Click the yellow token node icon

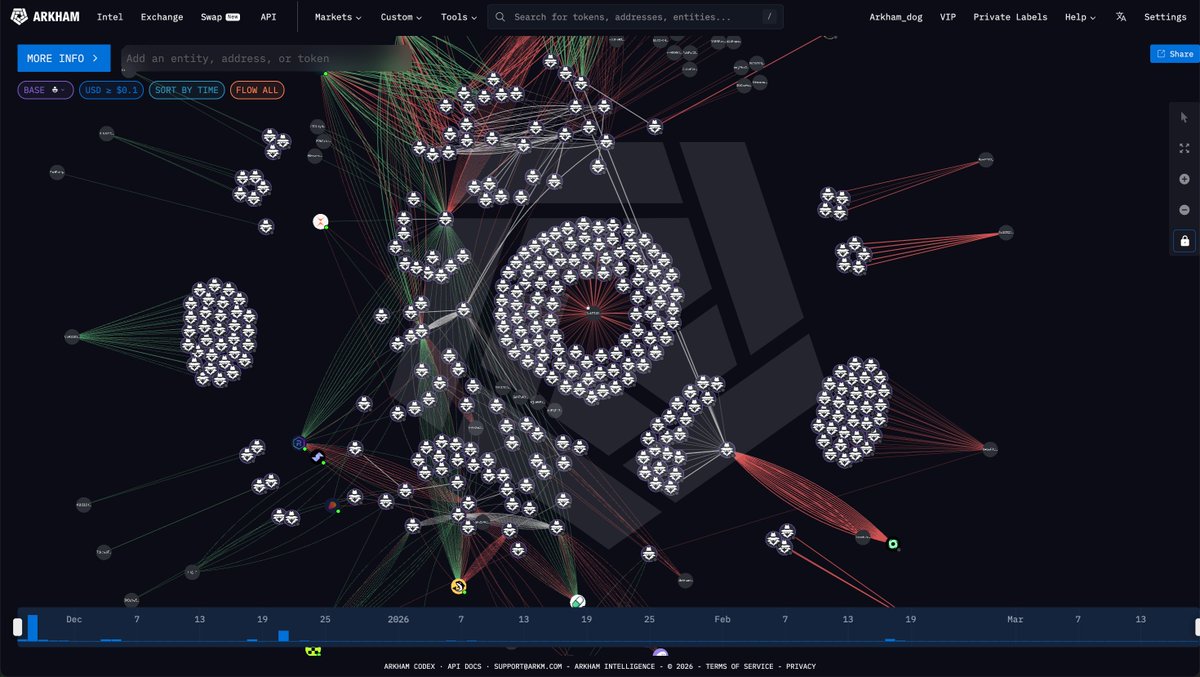click(x=458, y=586)
